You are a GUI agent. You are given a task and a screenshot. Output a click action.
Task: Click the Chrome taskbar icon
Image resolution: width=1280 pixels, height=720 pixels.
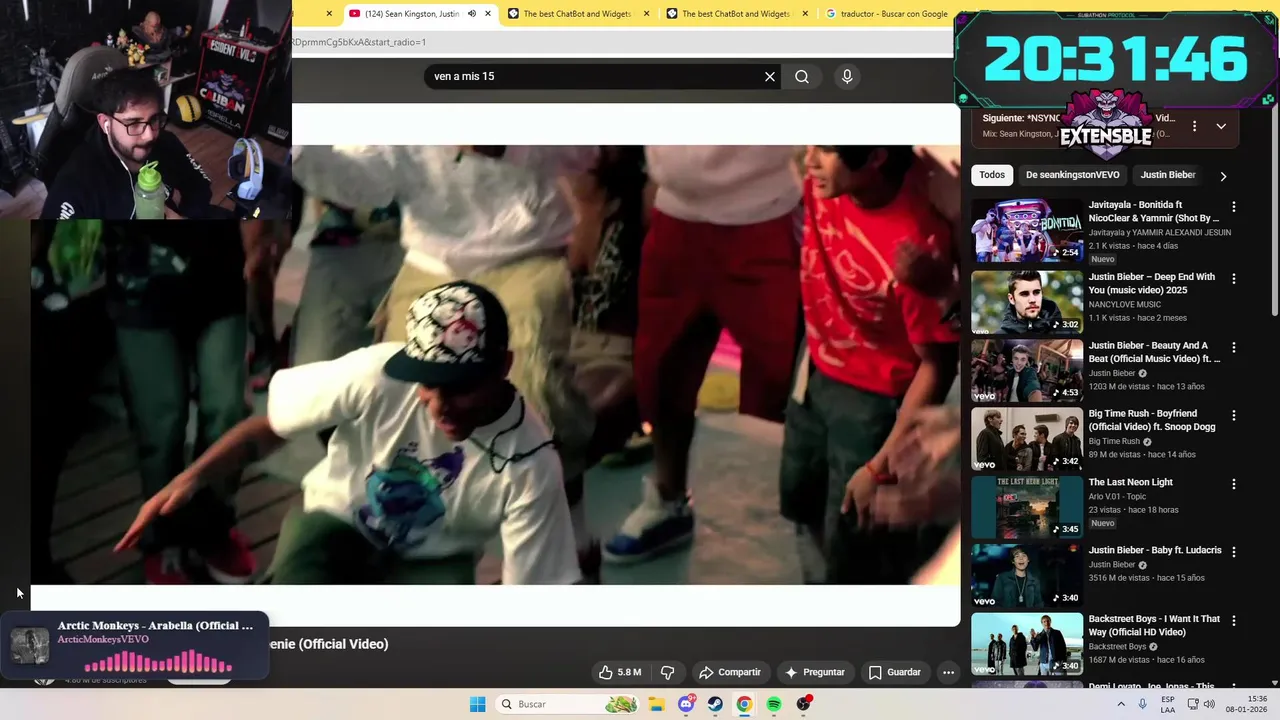[x=744, y=704]
